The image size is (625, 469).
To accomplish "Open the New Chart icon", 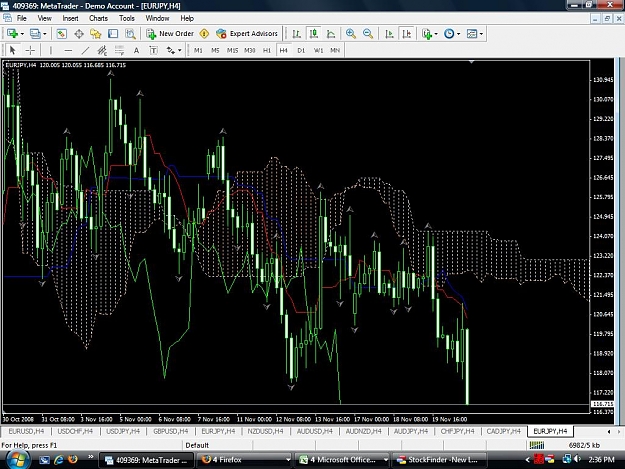I will coord(12,34).
